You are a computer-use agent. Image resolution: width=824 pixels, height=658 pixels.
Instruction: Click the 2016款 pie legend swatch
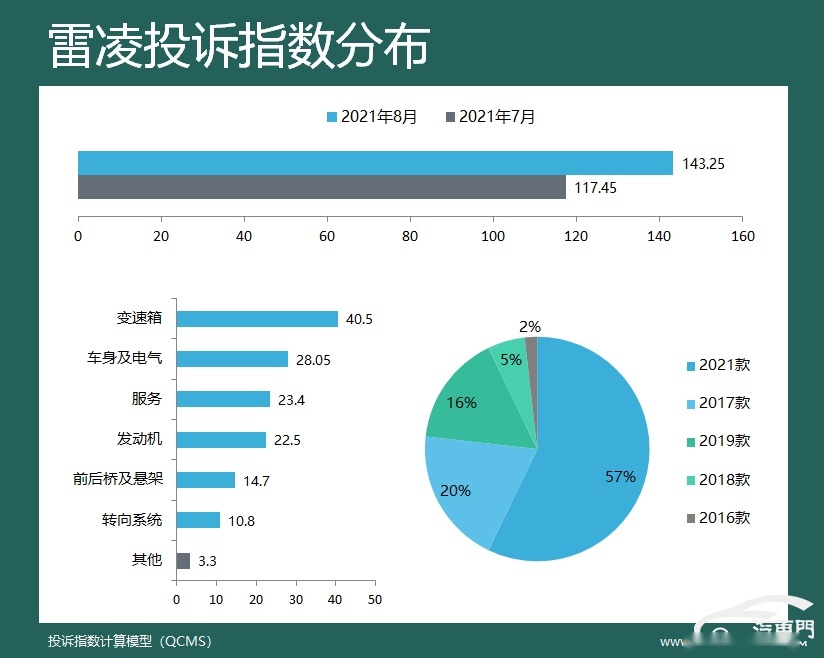tap(691, 519)
